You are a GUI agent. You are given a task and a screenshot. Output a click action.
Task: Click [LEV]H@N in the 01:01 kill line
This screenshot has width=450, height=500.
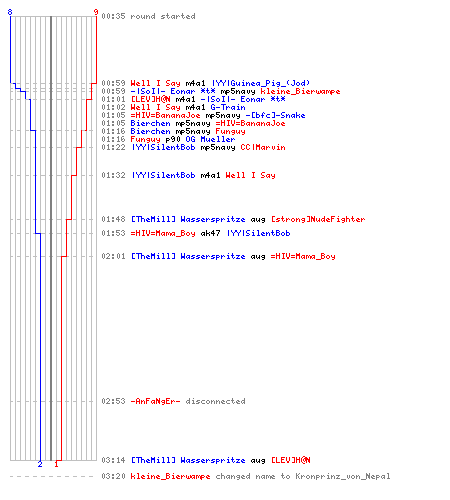point(150,99)
